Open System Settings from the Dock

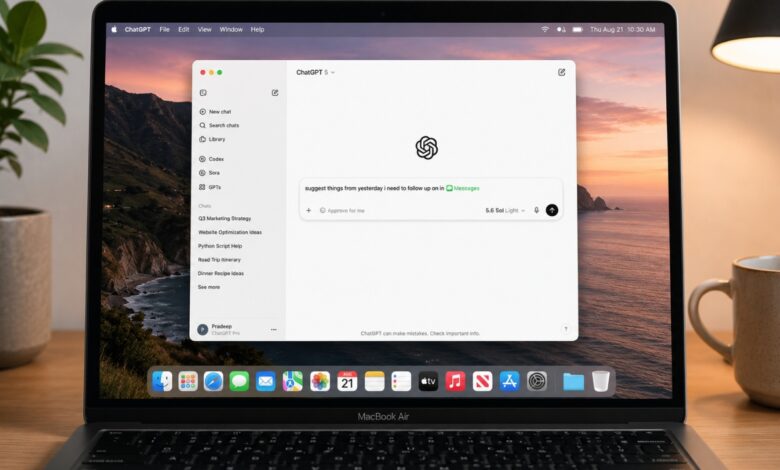pos(537,381)
